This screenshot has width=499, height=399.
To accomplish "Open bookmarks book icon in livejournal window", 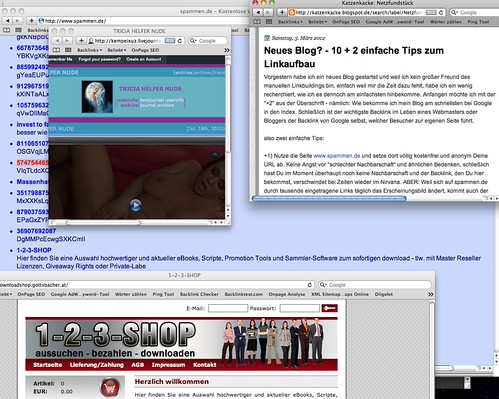I will coord(56,50).
